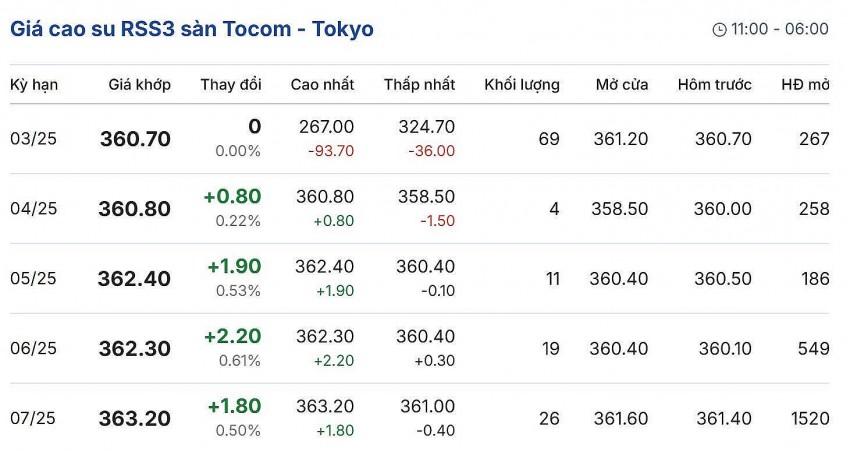Viewport: 850px width, 452px height.
Task: Click the 06/25 contract term
Action: pos(33,349)
